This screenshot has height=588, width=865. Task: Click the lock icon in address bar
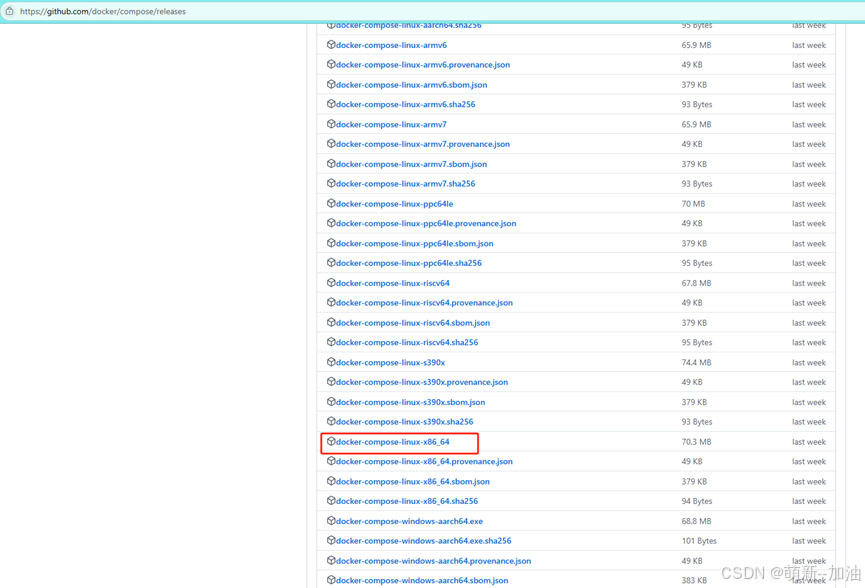pyautogui.click(x=9, y=11)
